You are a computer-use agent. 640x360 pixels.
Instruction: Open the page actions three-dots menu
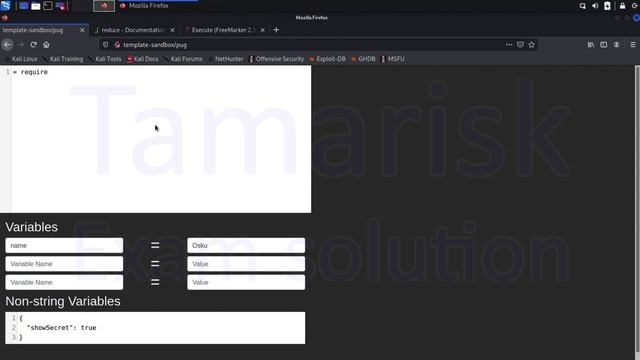pos(509,45)
